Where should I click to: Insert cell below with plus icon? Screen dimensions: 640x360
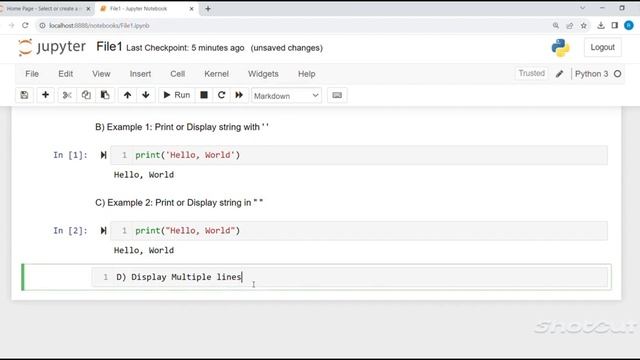tap(45, 96)
